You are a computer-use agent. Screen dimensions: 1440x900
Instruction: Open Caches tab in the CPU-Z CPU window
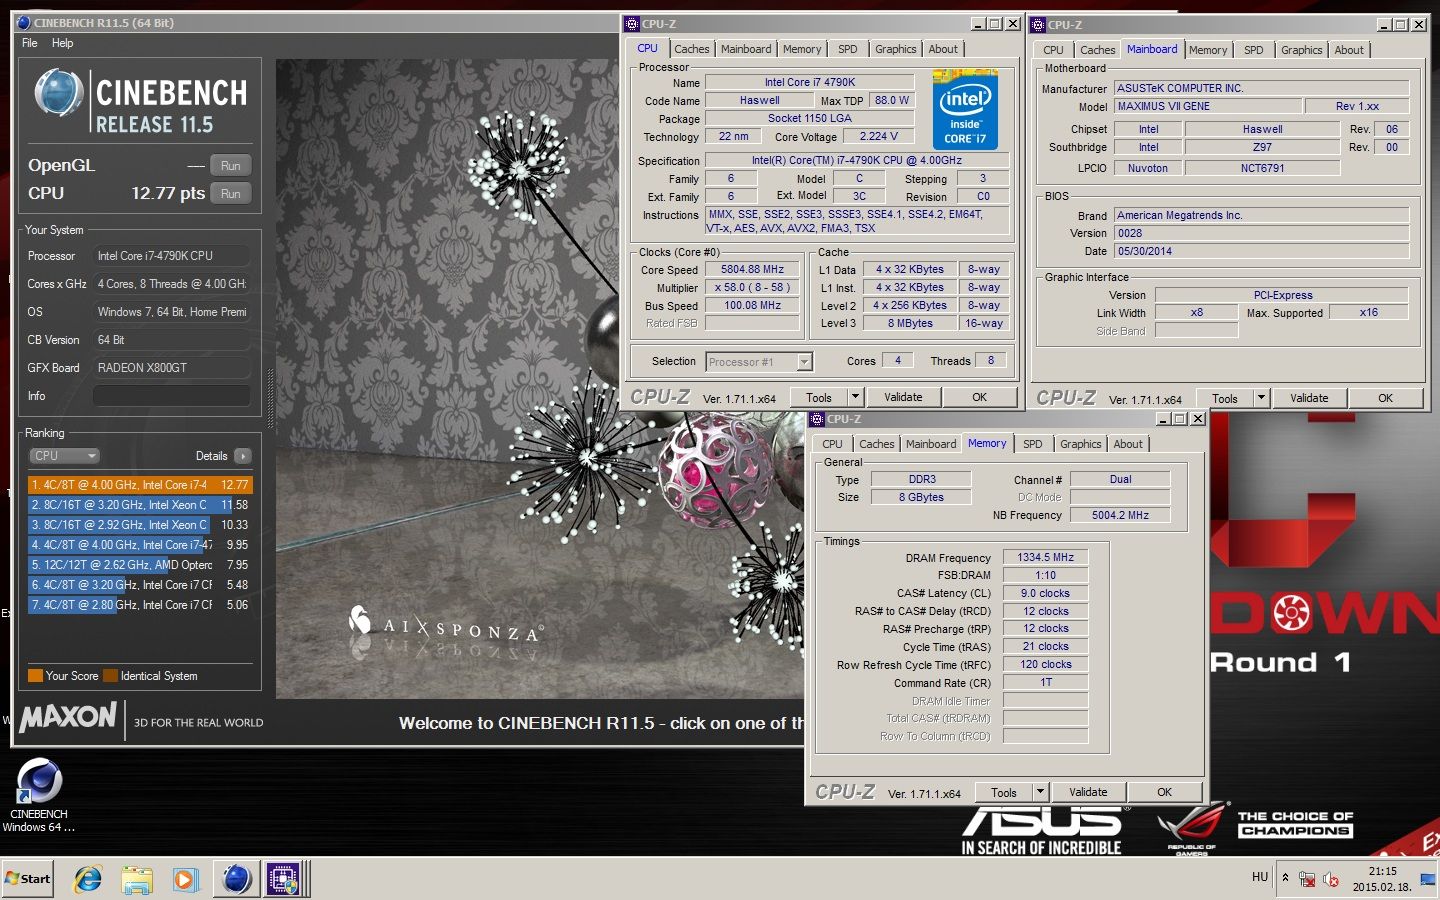coord(691,49)
